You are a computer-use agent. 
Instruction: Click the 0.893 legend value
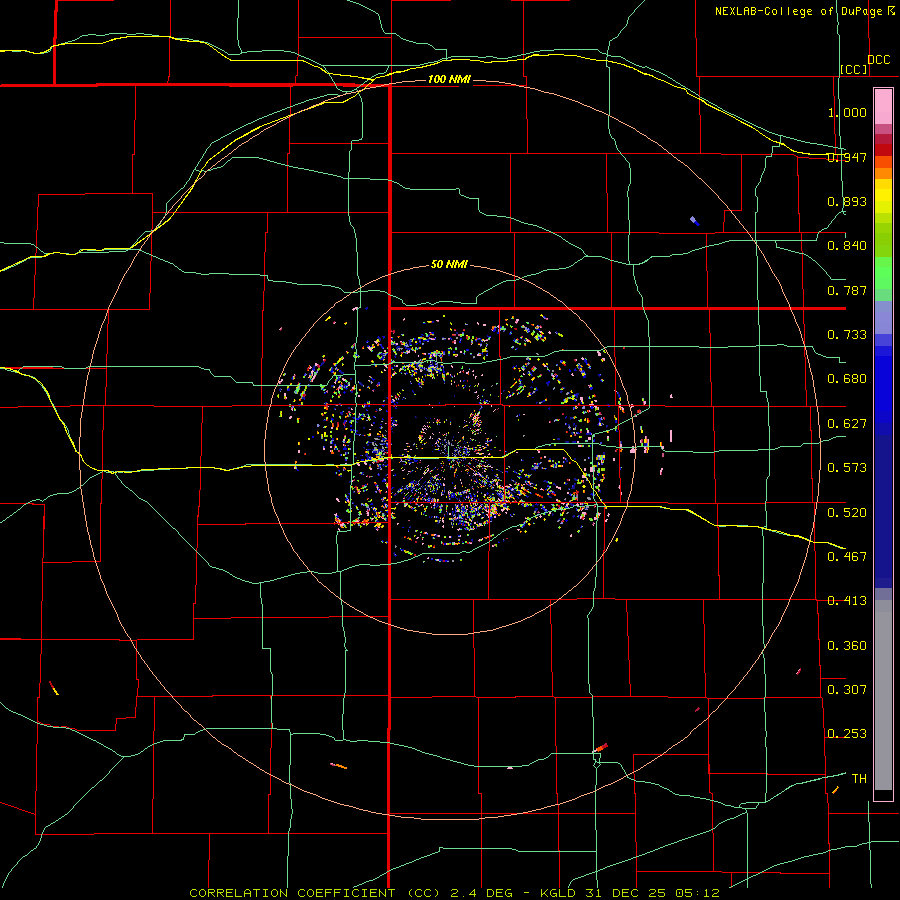pyautogui.click(x=847, y=201)
